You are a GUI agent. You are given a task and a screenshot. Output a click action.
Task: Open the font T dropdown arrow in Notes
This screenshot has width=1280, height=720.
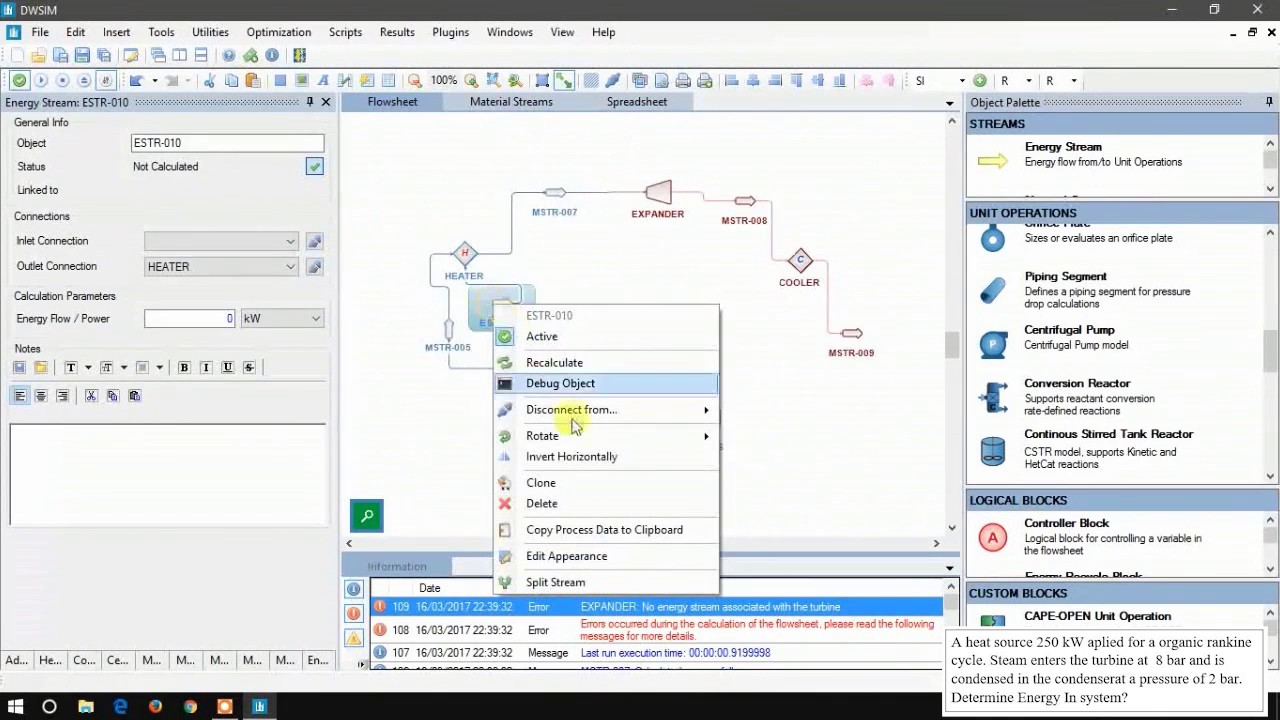[x=88, y=367]
